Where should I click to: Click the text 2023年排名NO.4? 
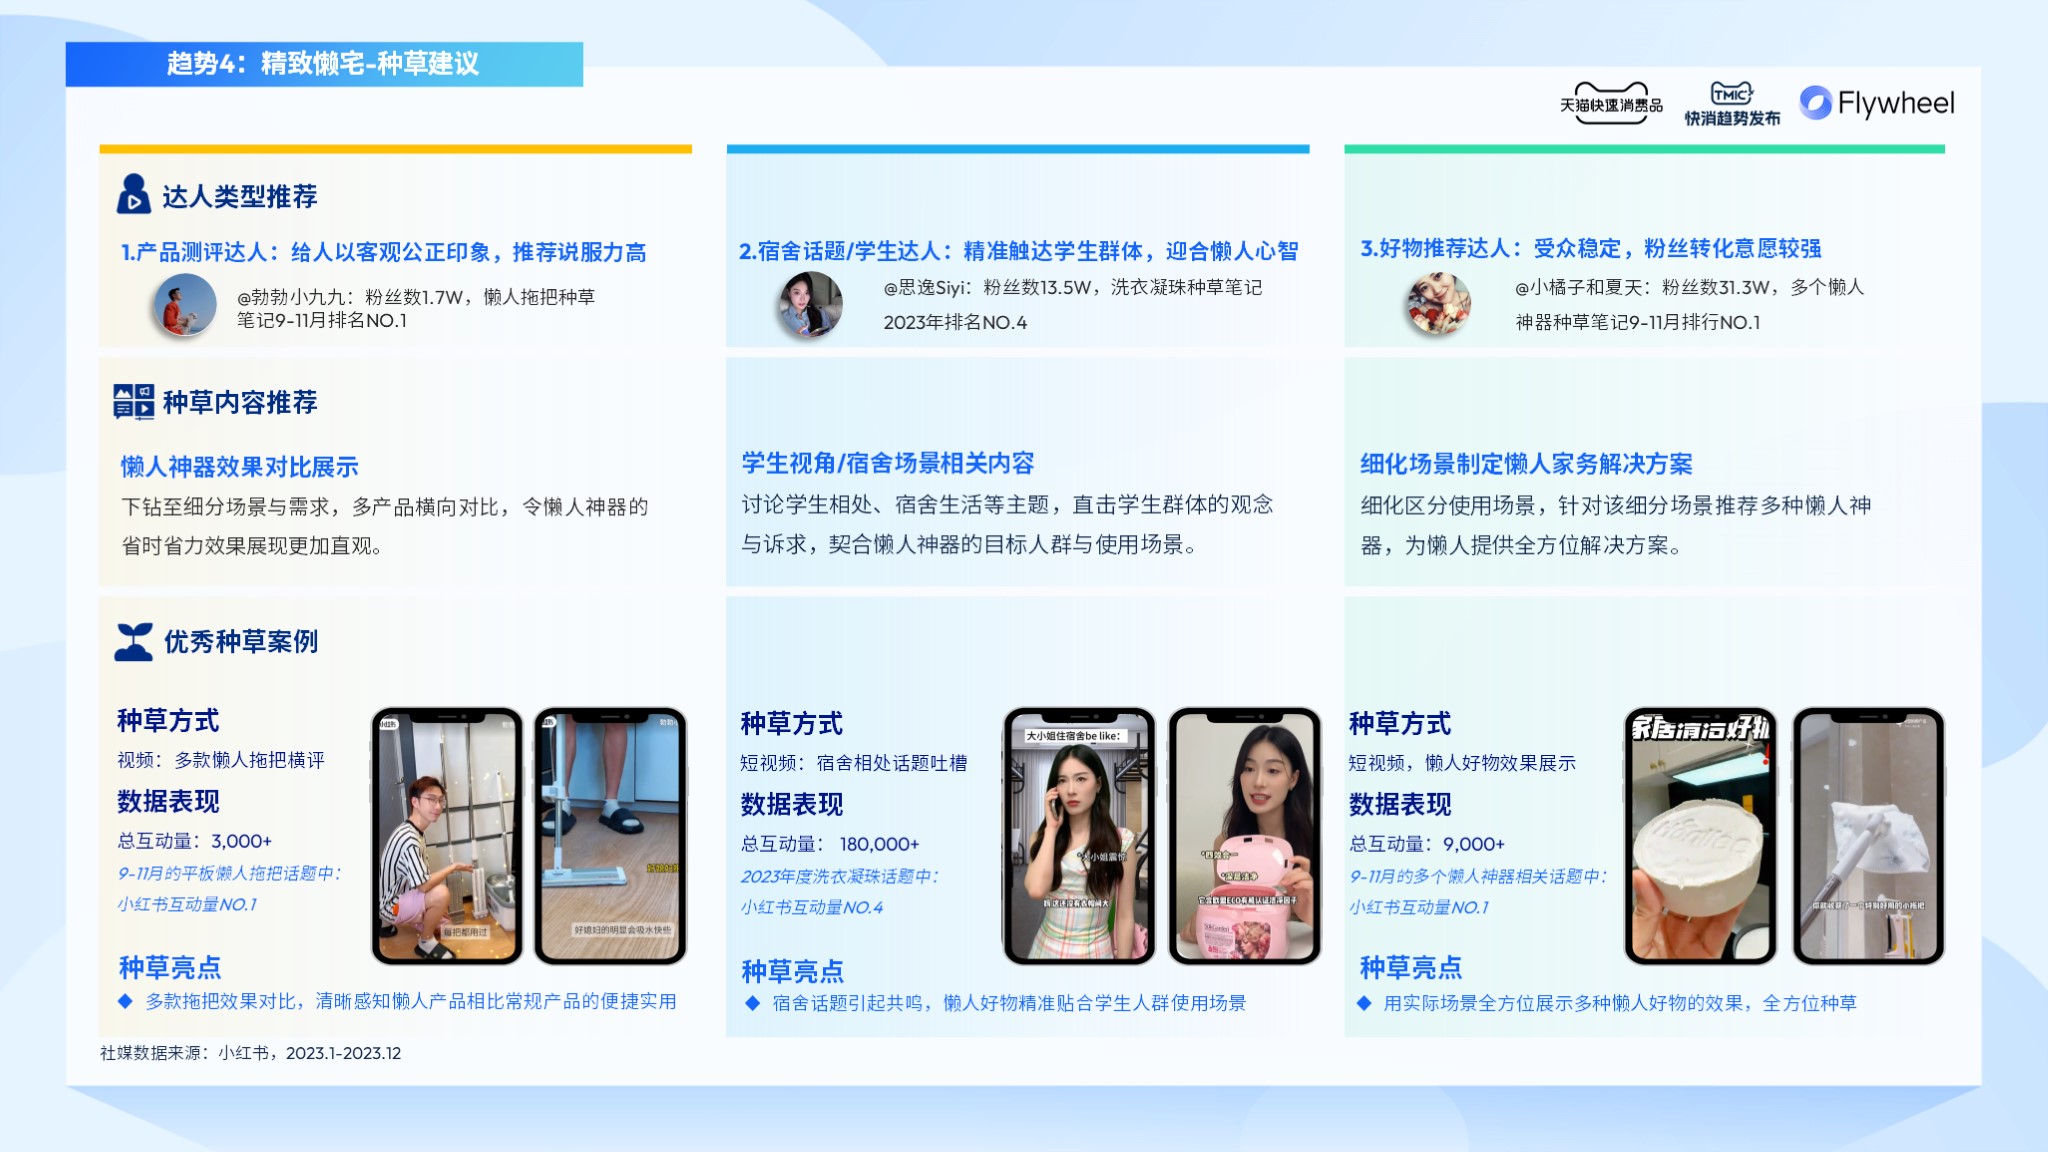955,322
